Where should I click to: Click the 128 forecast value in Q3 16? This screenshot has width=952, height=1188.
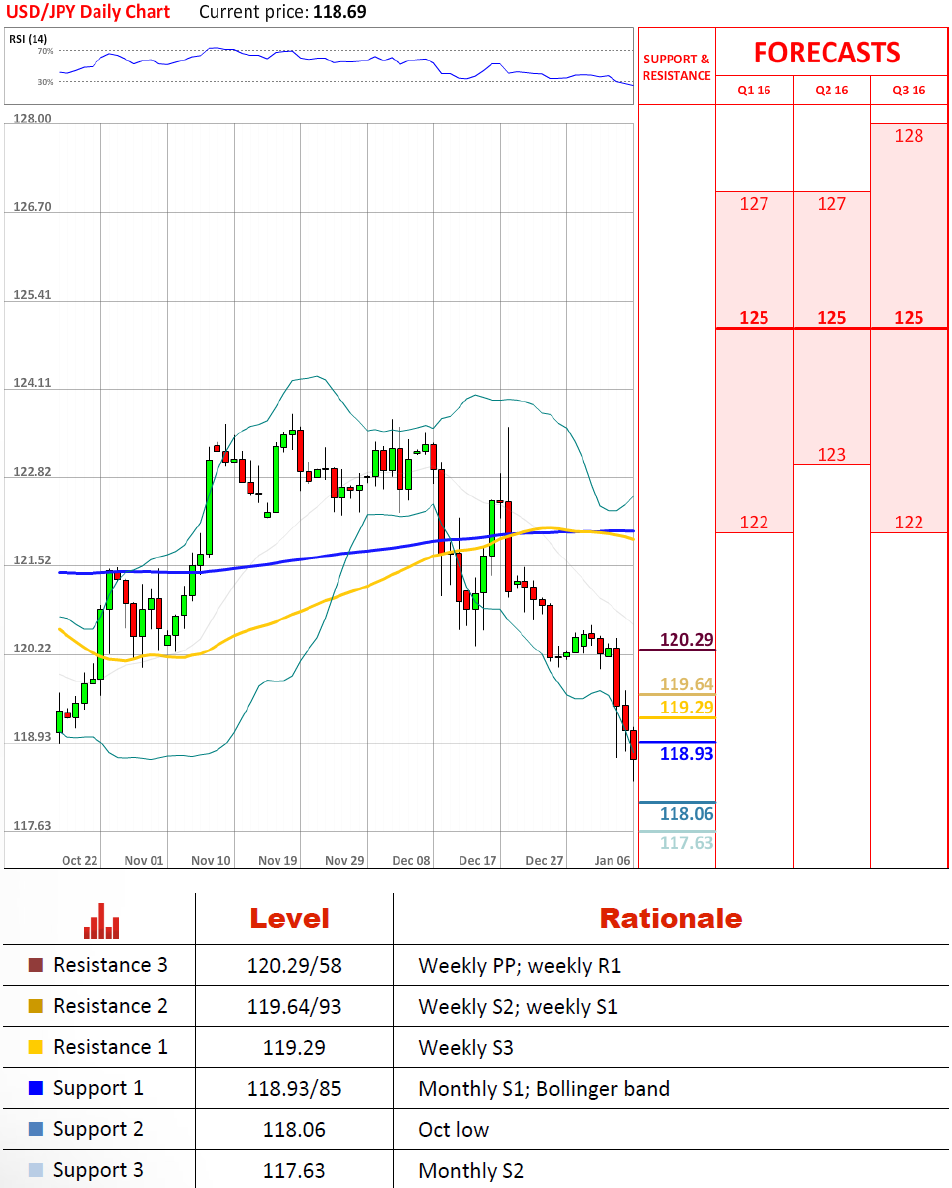click(x=909, y=136)
